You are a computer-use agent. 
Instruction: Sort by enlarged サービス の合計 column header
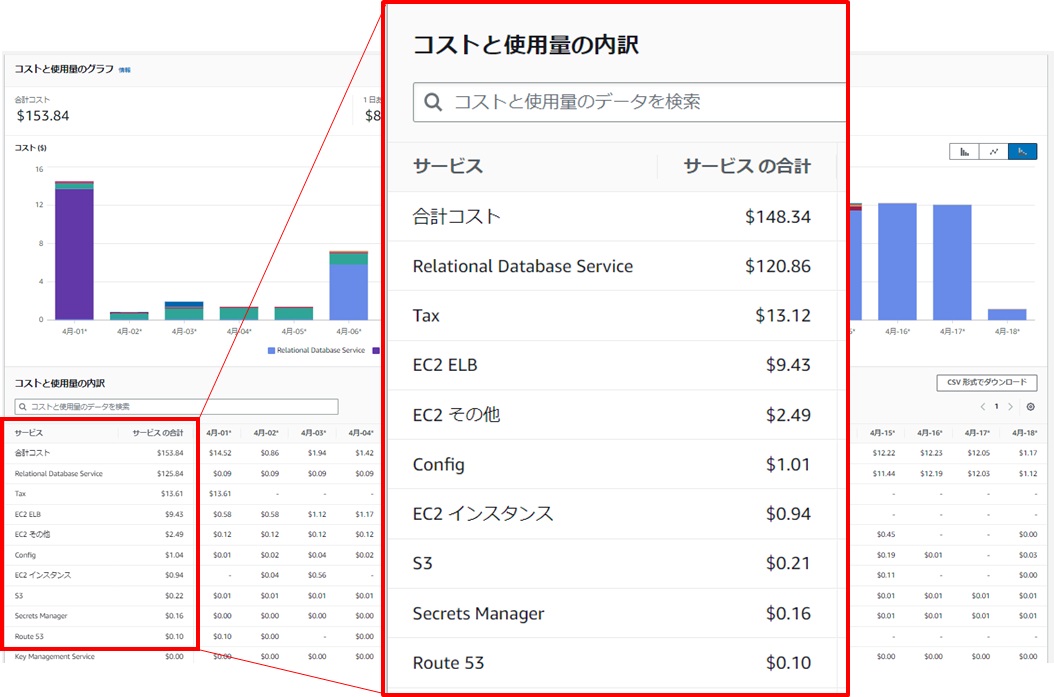pos(747,166)
